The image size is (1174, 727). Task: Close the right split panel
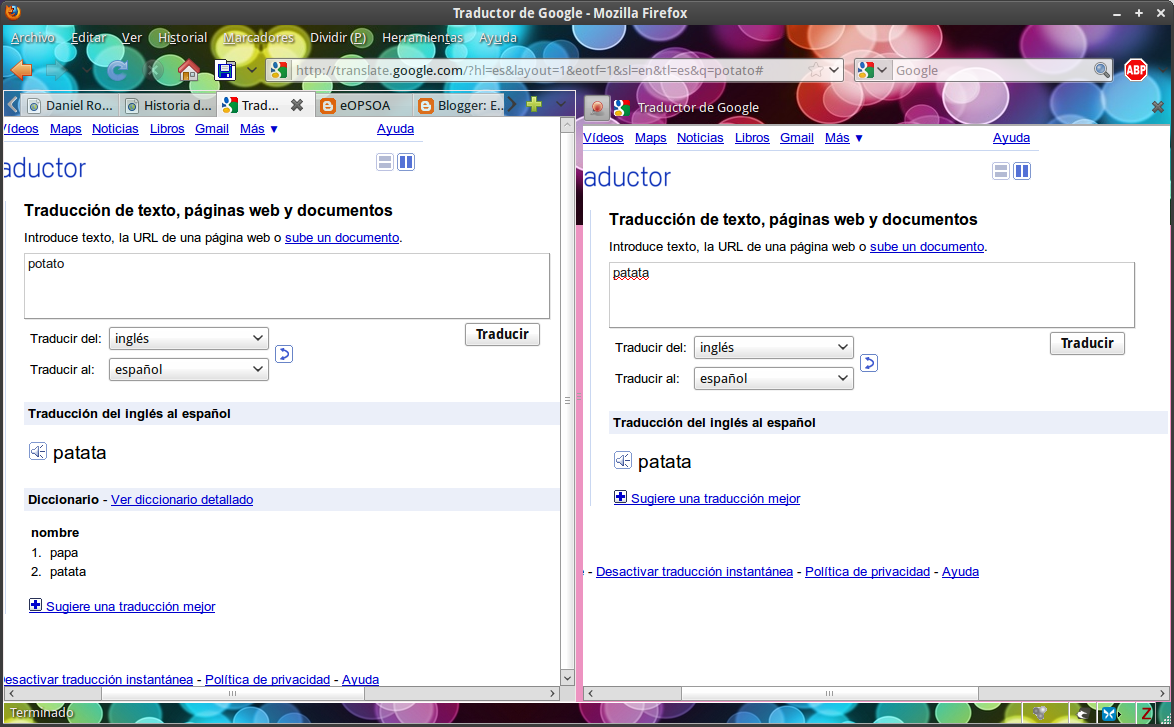pos(1158,107)
